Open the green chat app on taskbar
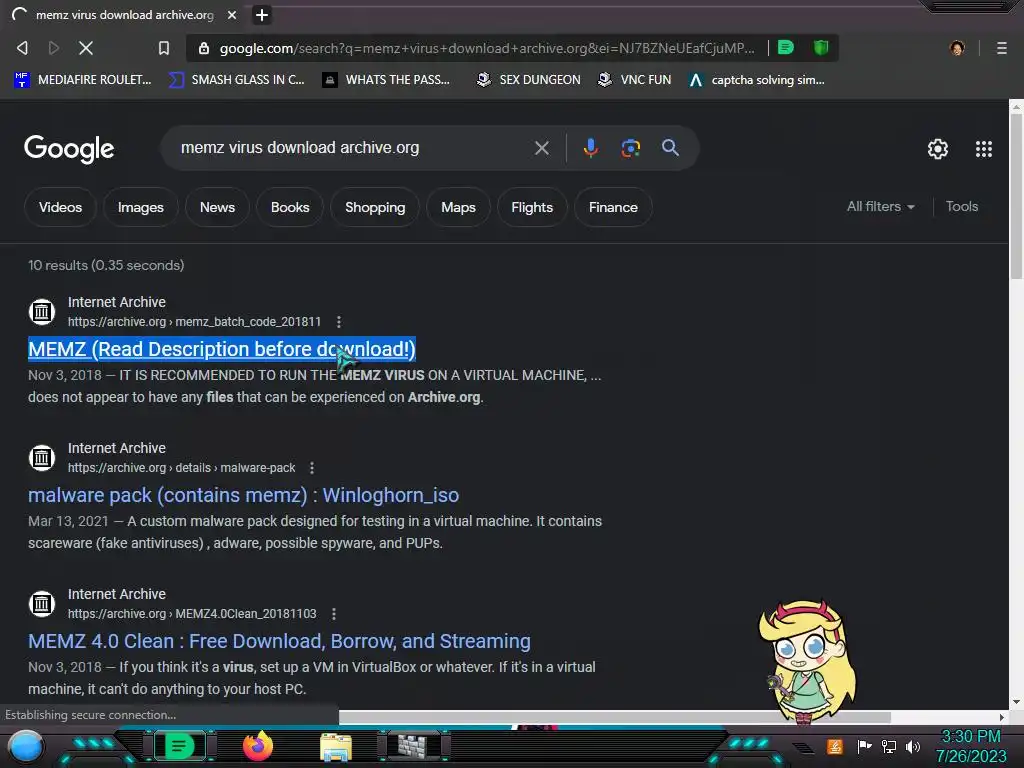The height and width of the screenshot is (768, 1024). 179,746
